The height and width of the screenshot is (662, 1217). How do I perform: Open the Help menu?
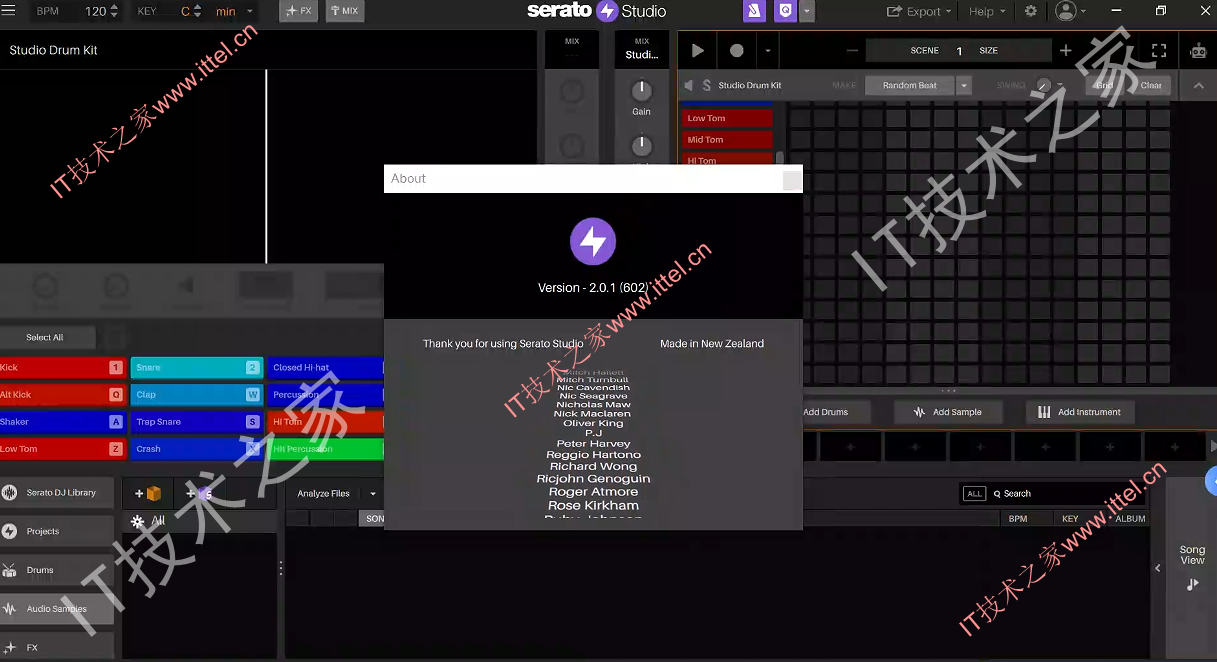click(987, 11)
